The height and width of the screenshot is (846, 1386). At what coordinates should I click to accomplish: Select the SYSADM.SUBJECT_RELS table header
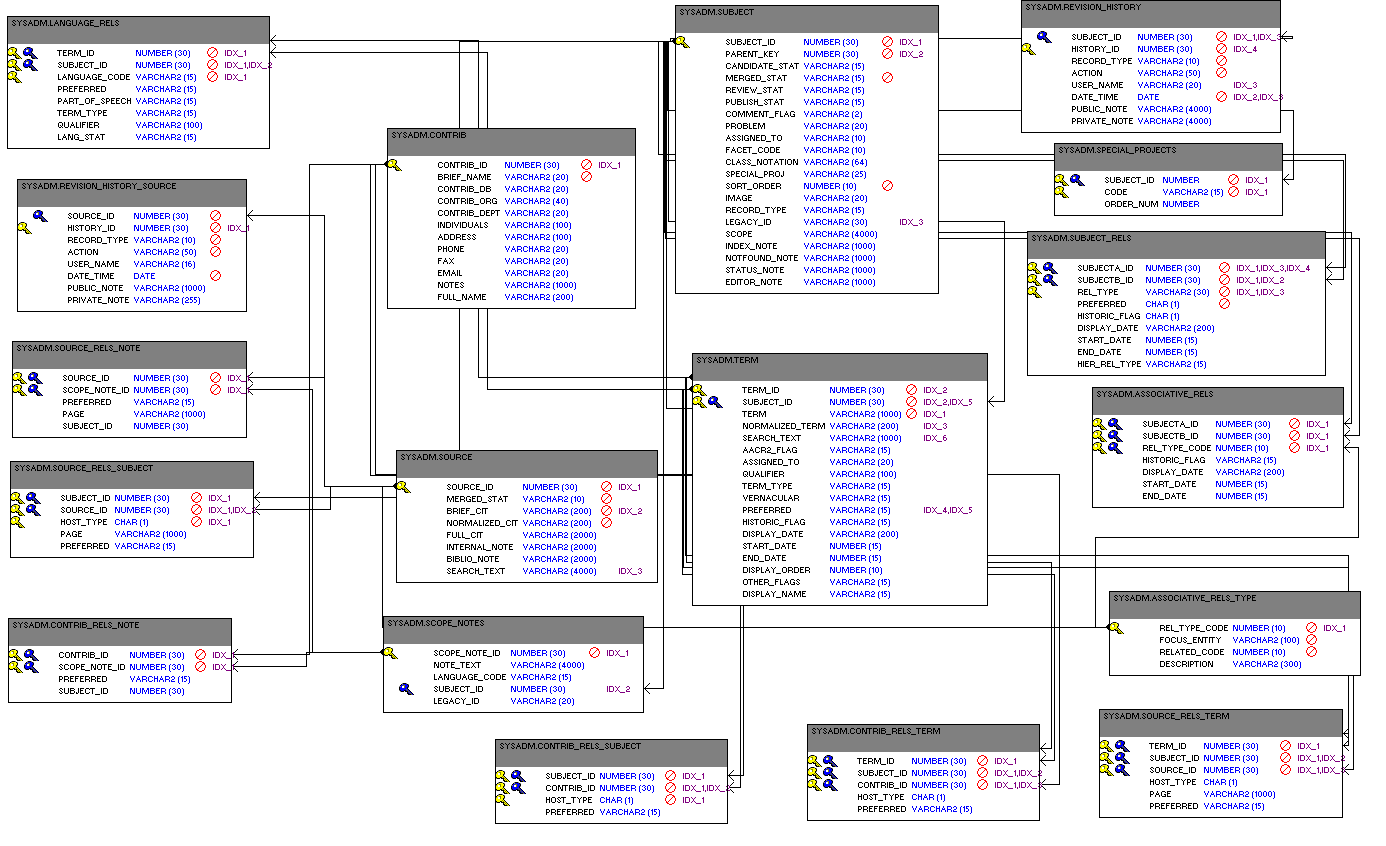1176,244
